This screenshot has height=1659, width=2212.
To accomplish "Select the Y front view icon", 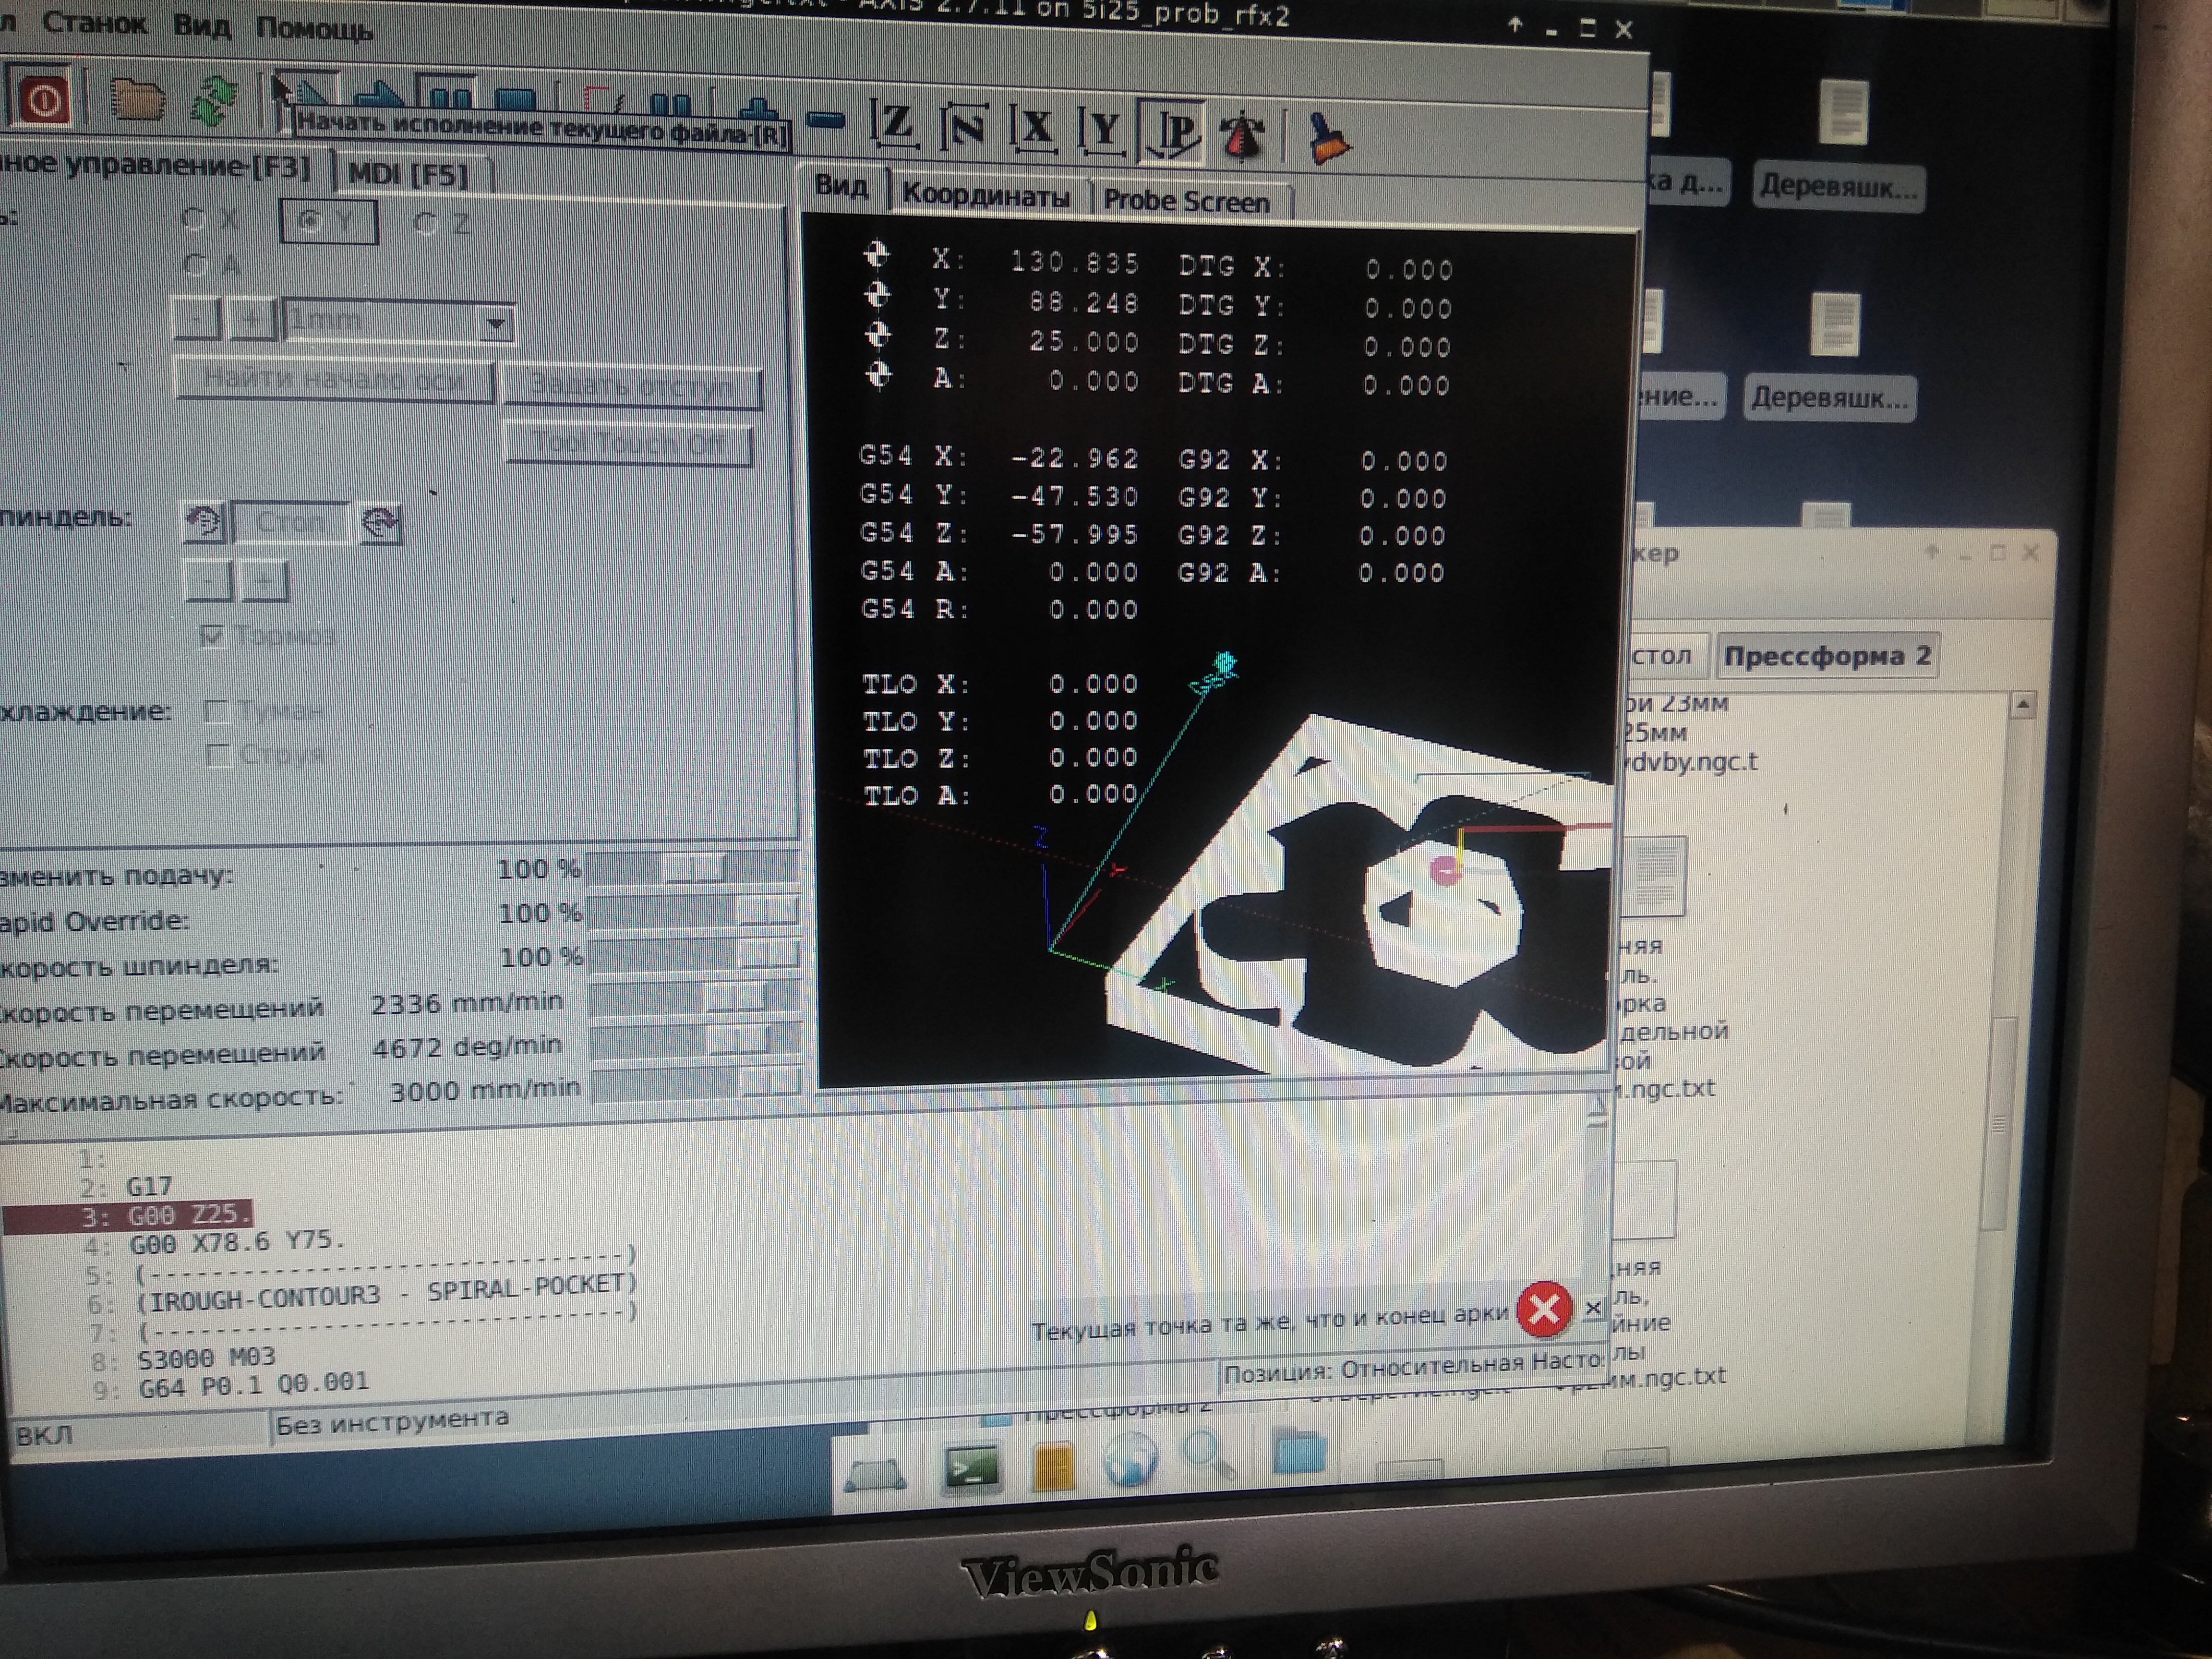I will (1103, 130).
